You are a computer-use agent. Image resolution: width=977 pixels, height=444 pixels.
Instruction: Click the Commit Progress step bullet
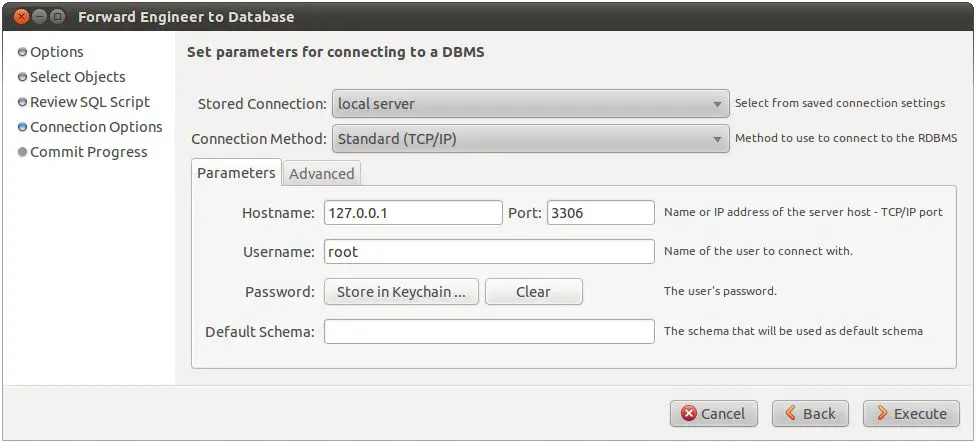[22, 153]
